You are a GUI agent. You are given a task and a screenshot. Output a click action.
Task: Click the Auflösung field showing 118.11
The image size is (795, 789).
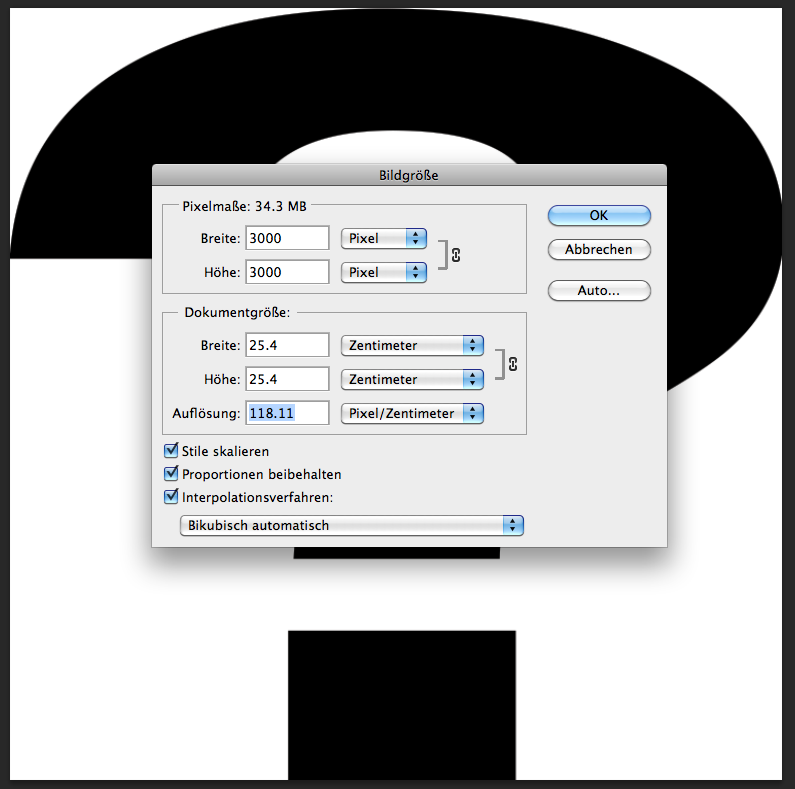click(287, 413)
